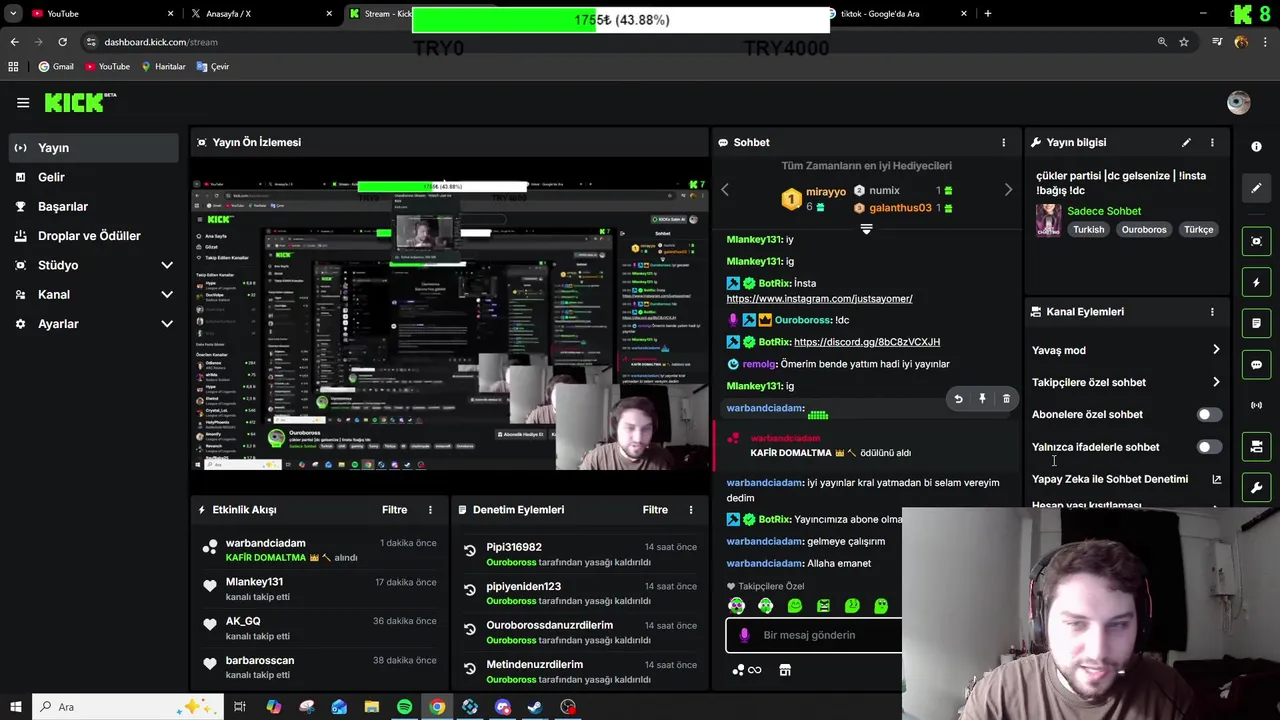Click the Turkish tag
This screenshot has width=1280, height=720.
tap(1088, 230)
